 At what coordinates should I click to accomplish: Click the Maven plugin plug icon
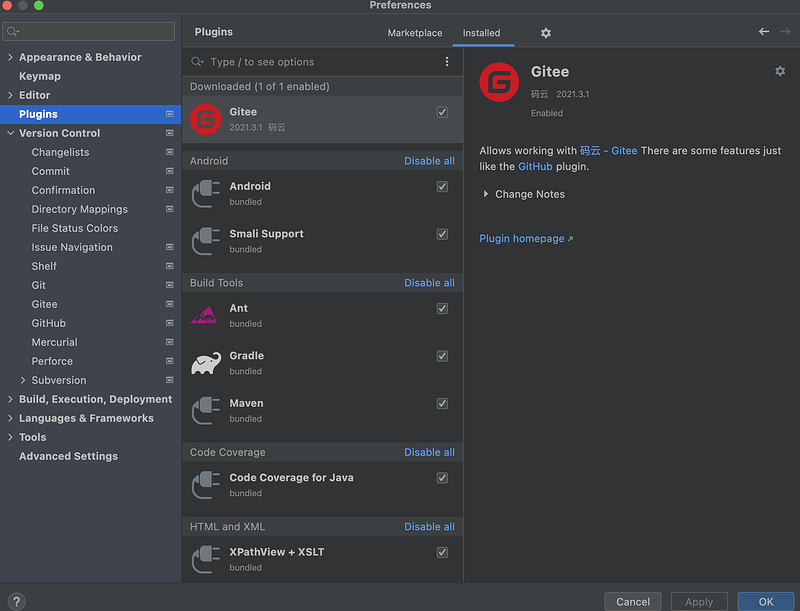click(x=206, y=411)
